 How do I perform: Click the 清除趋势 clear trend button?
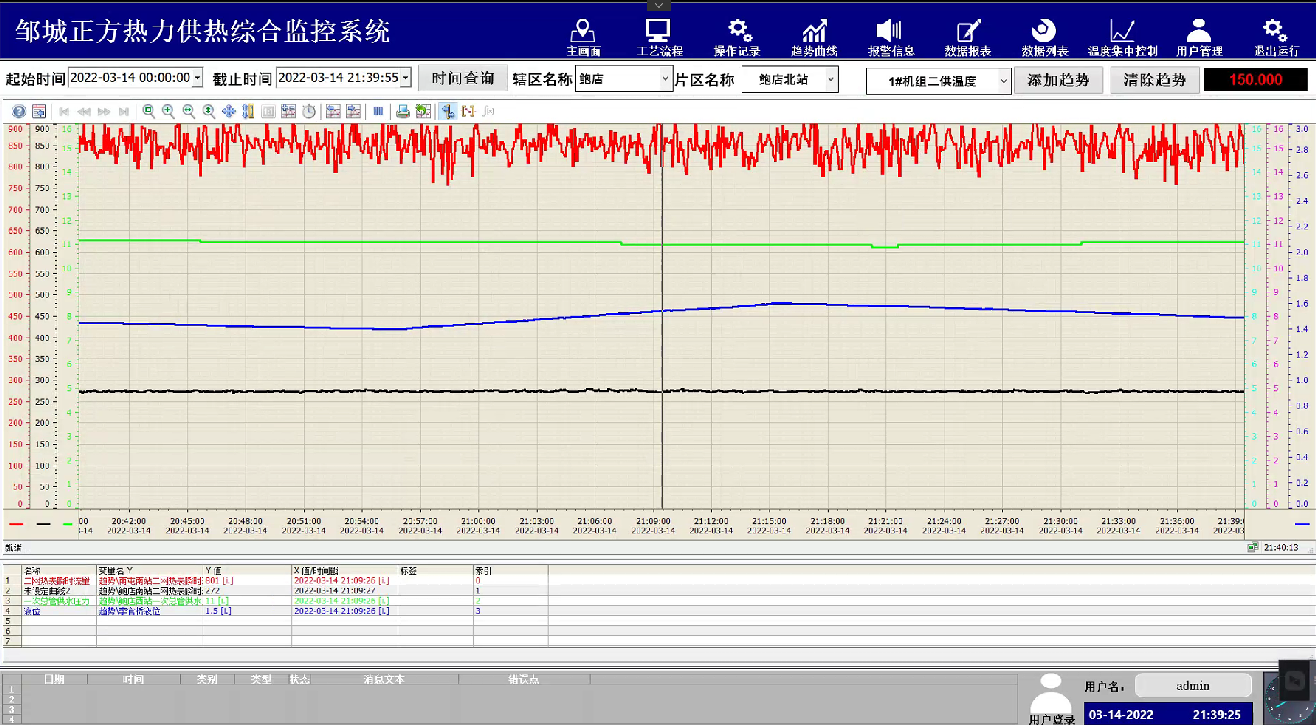pos(1155,81)
